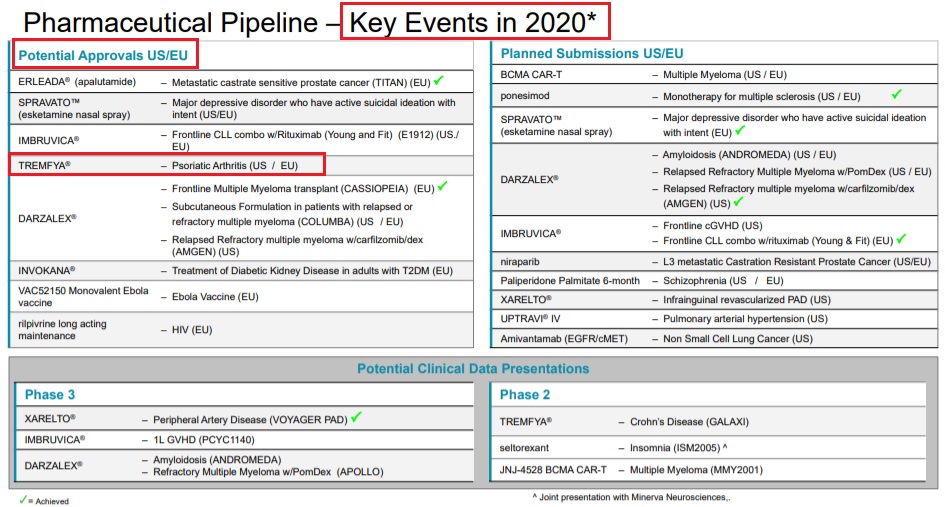Viewport: 945px width, 507px height.
Task: Click the Minerva Neurosciences joint presentation footnote
Action: click(x=630, y=496)
